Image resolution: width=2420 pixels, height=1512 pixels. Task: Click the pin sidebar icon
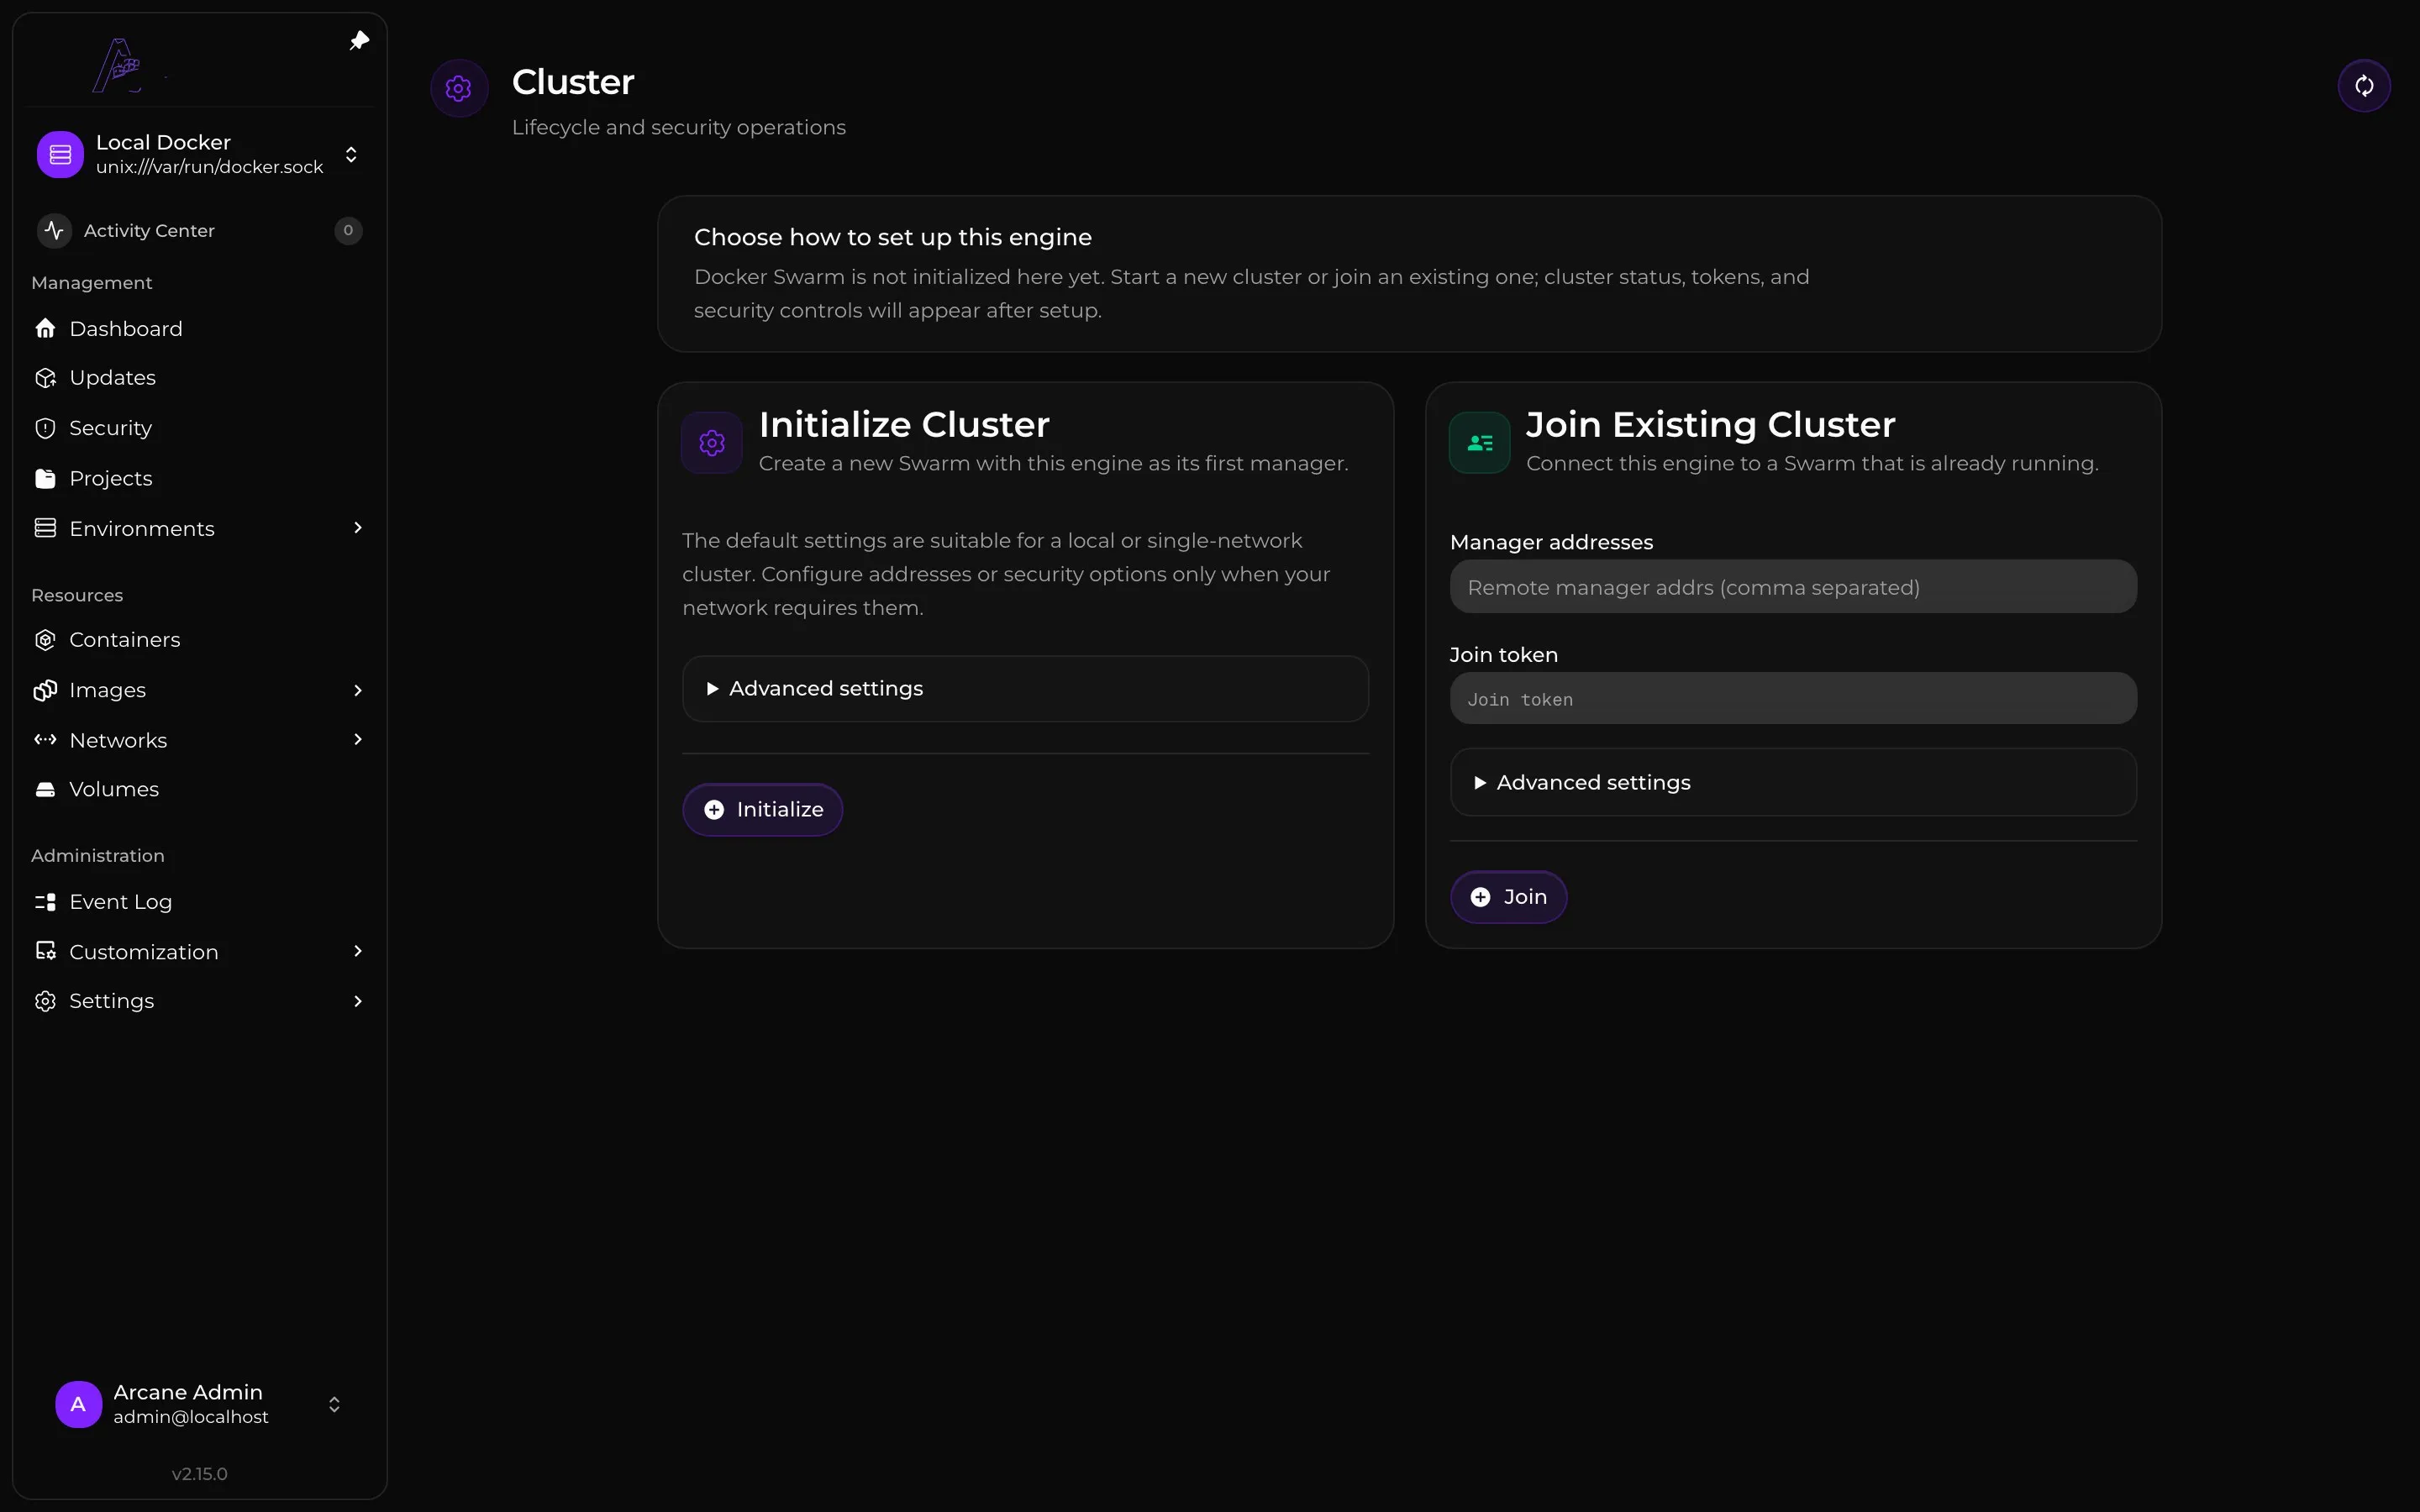359,41
